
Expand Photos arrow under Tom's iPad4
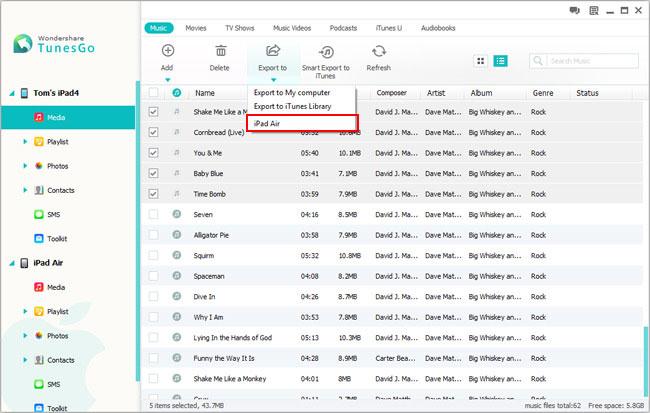25,166
